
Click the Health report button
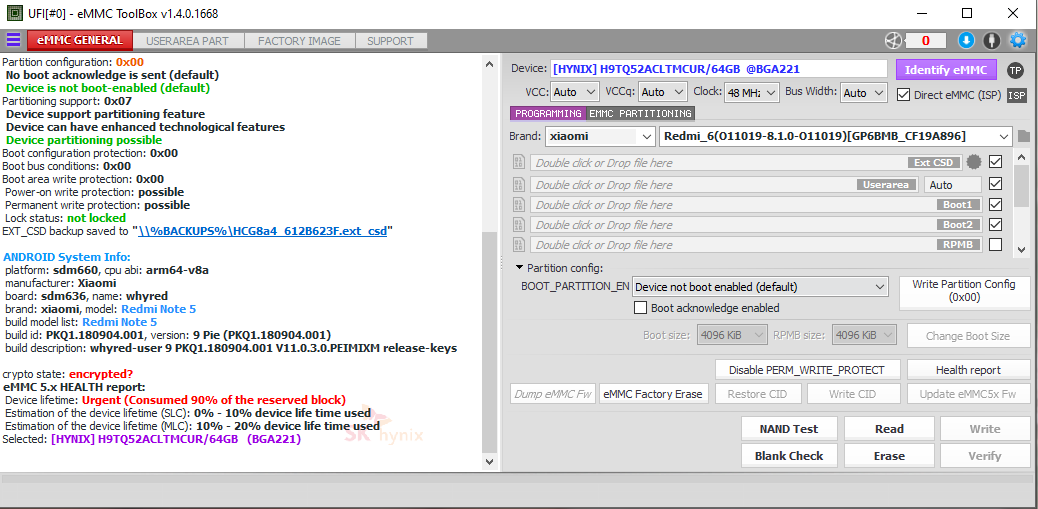point(968,369)
